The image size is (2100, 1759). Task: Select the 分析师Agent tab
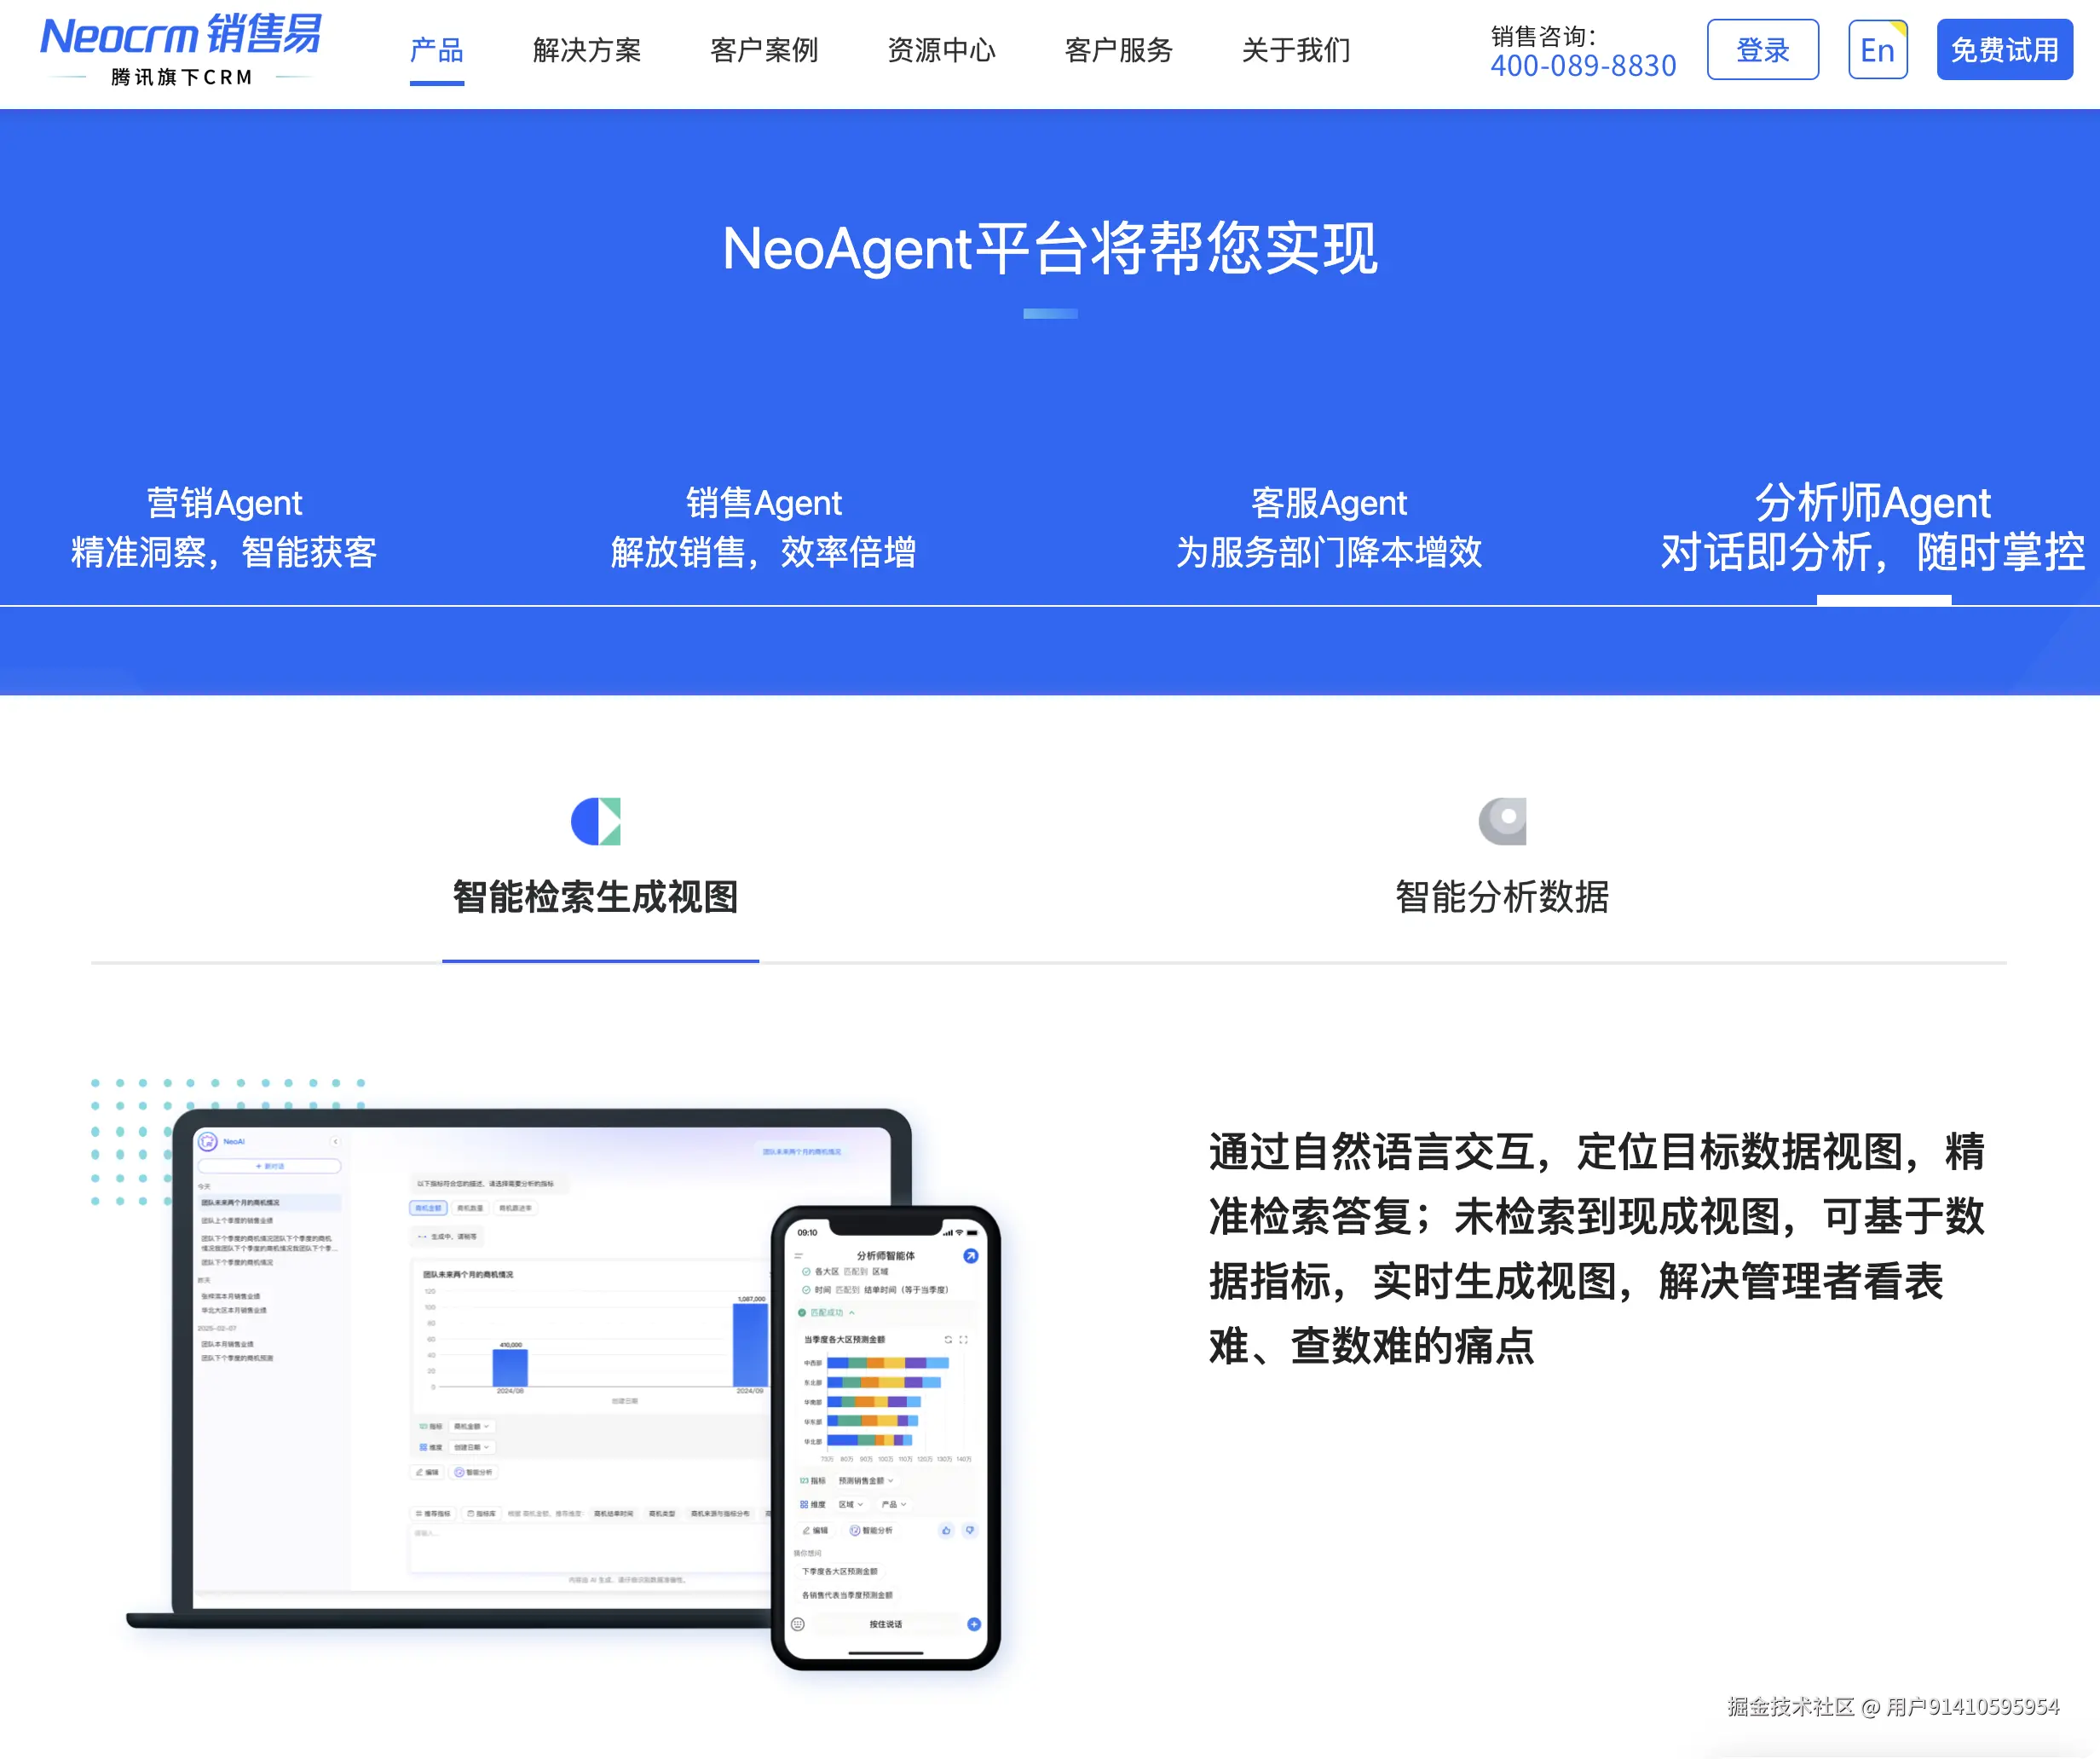(x=1873, y=527)
